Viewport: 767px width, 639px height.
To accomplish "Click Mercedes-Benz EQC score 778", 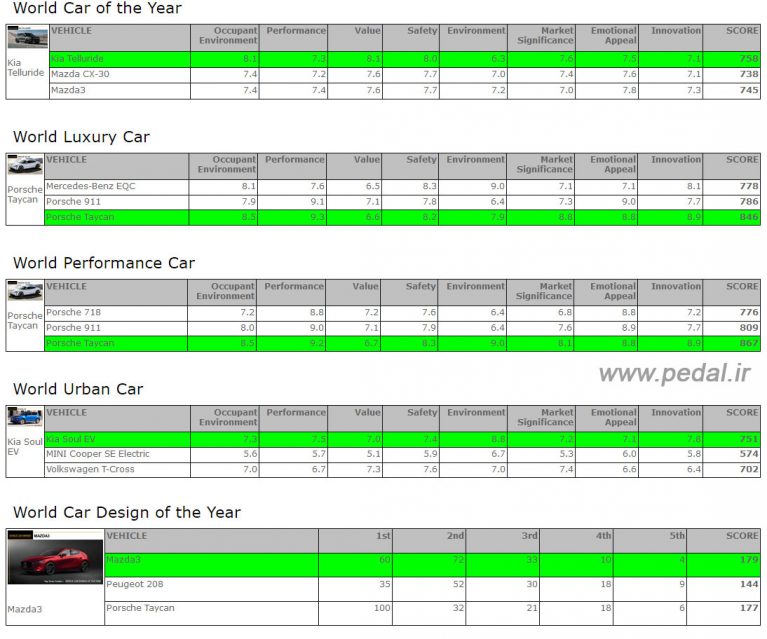I will pyautogui.click(x=749, y=186).
